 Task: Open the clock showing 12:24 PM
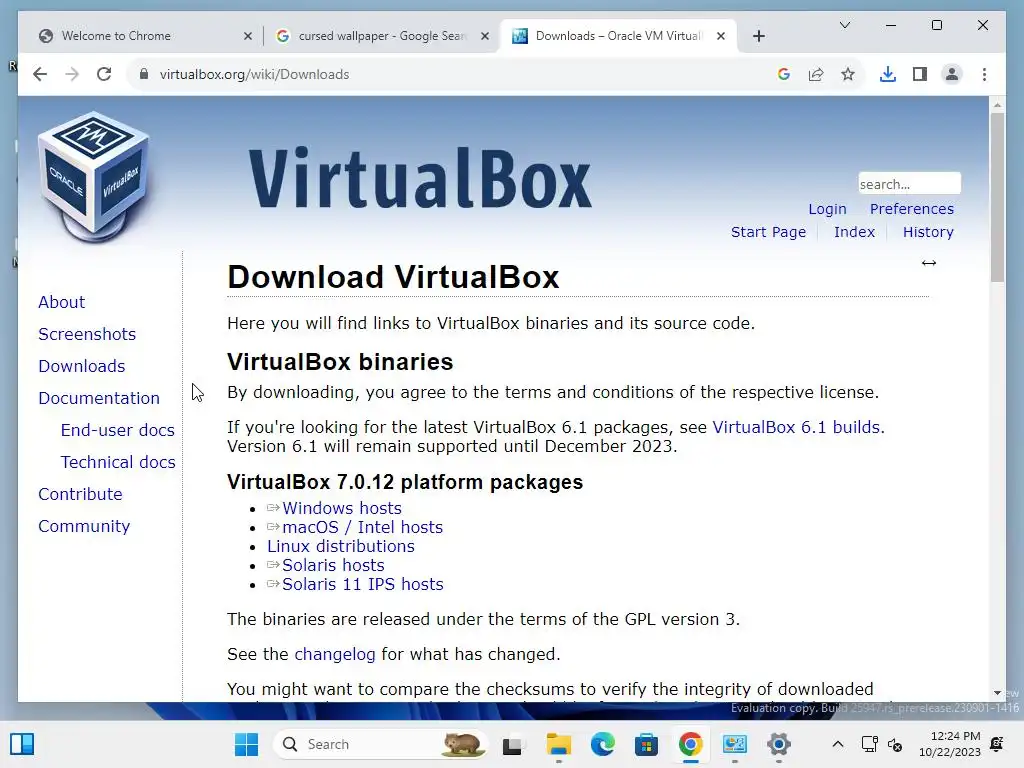[950, 744]
